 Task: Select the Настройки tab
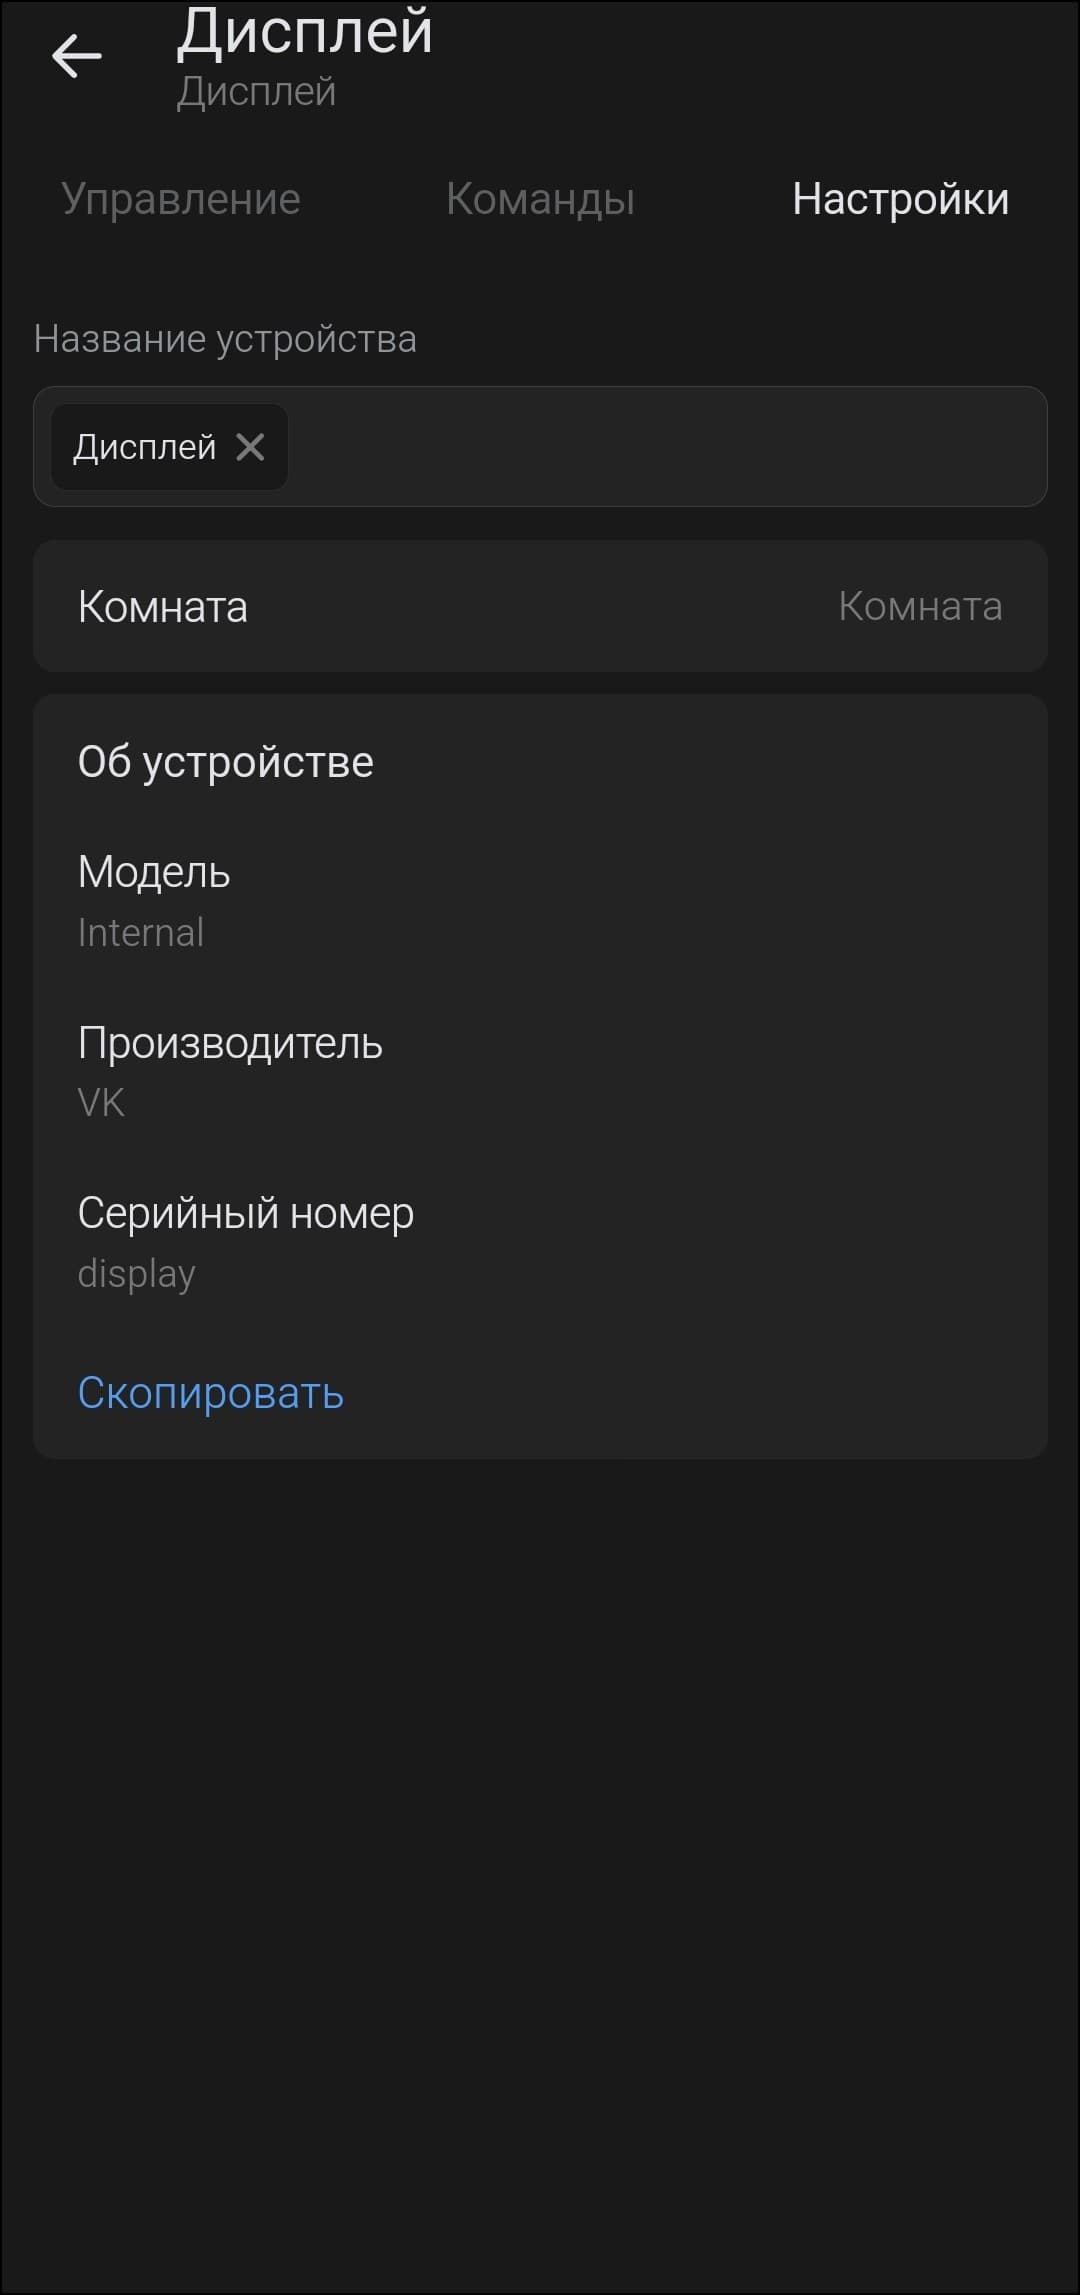(900, 199)
